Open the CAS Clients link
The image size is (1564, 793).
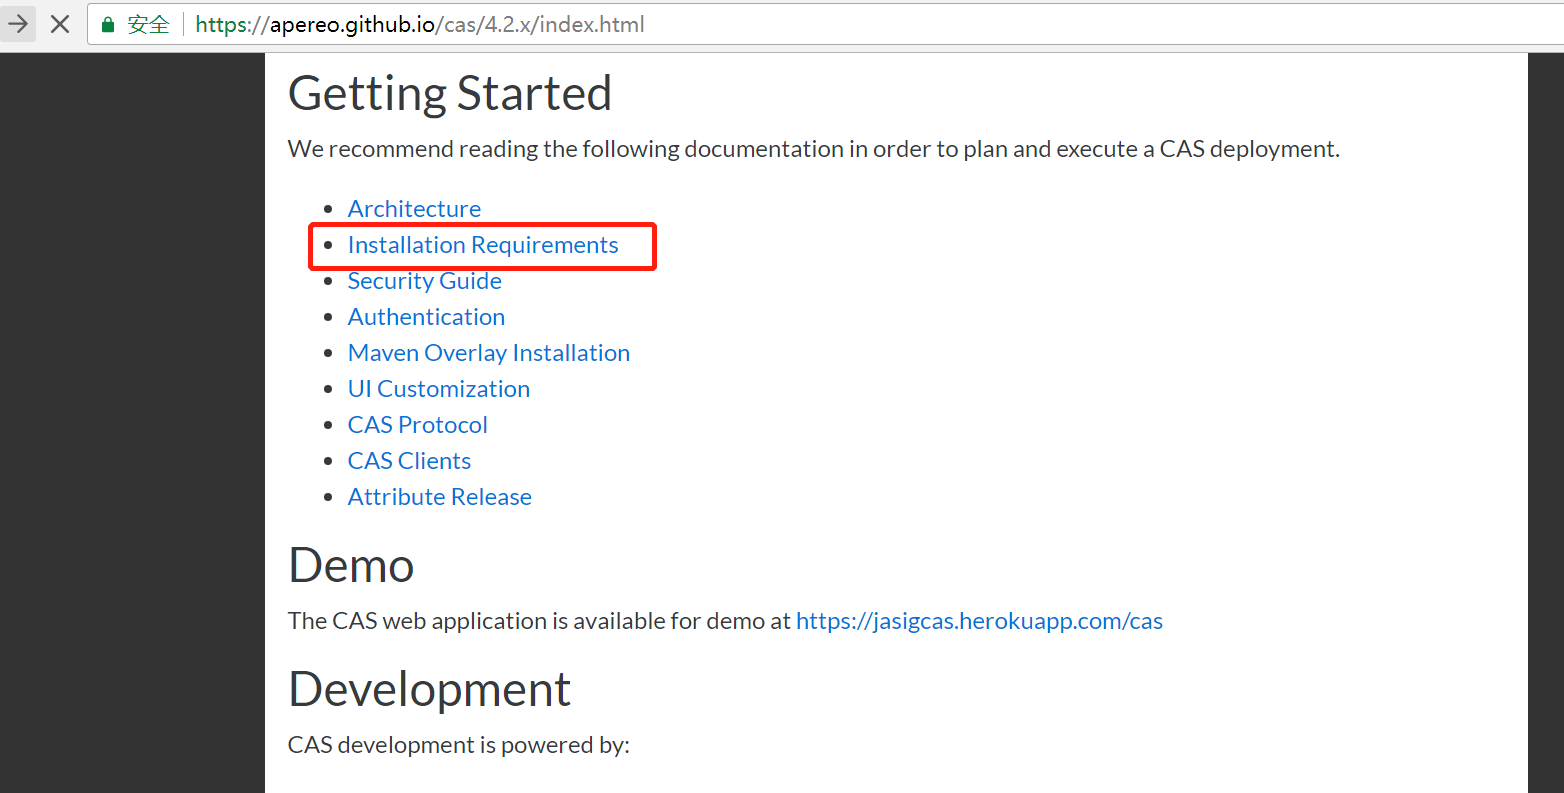[x=409, y=461]
